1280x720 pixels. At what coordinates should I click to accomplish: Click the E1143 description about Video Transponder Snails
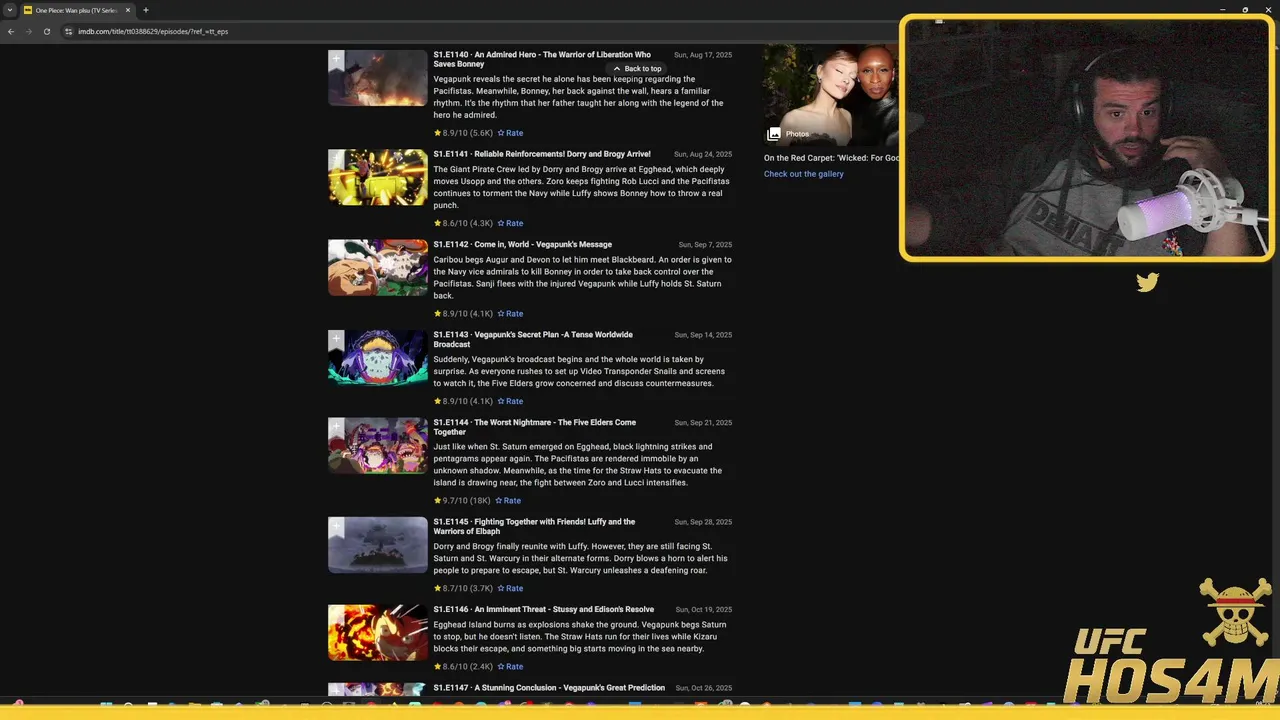pyautogui.click(x=579, y=371)
